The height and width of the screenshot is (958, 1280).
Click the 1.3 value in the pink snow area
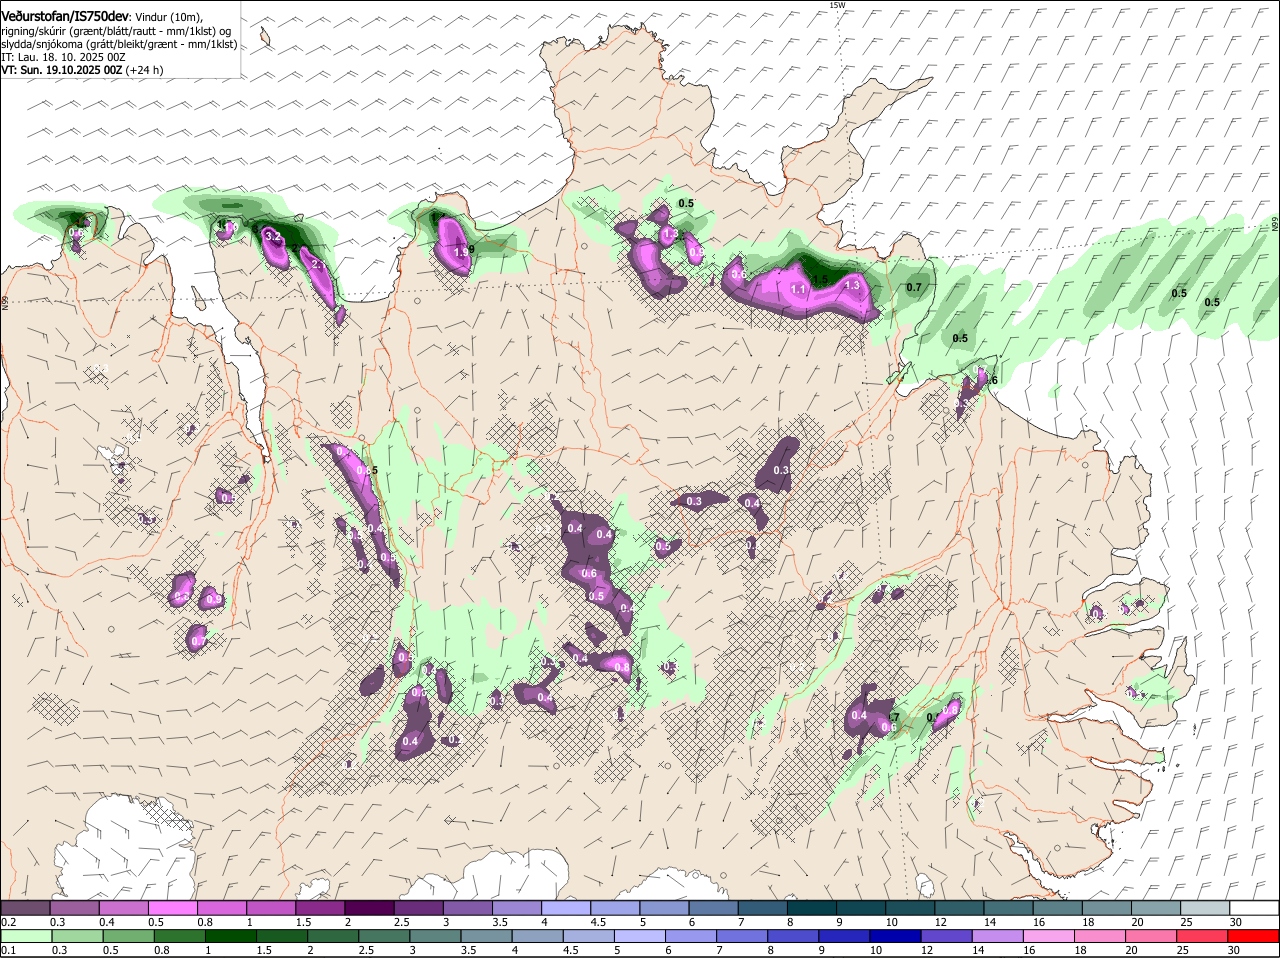[852, 285]
